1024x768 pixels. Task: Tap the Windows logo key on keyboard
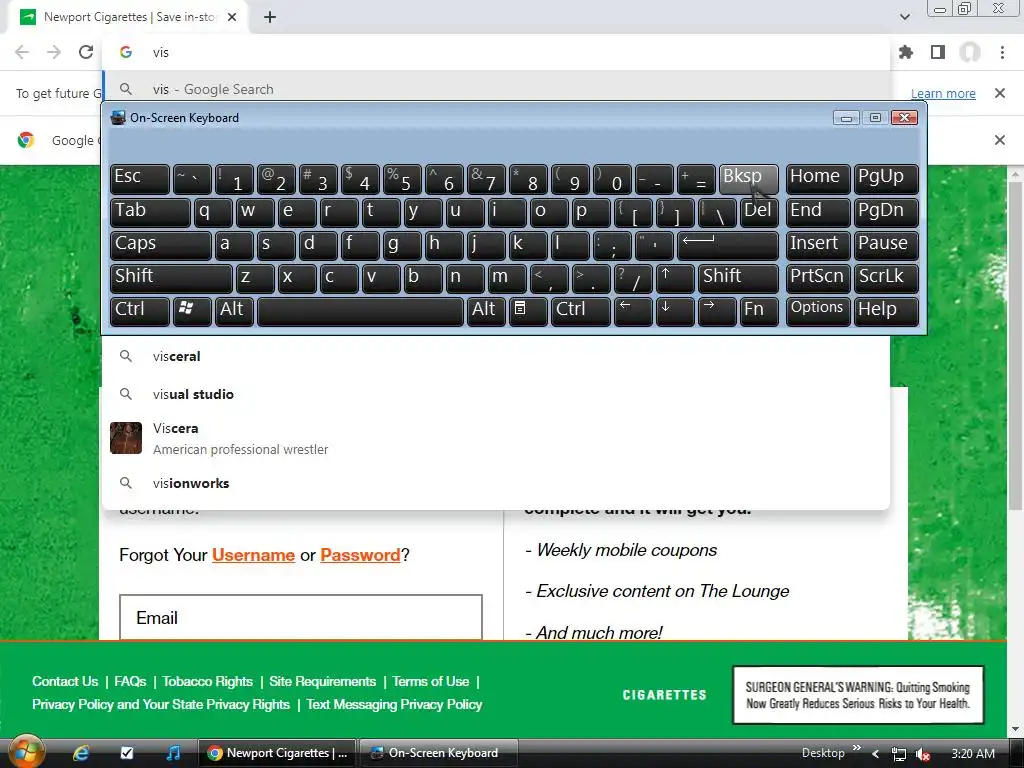(192, 312)
